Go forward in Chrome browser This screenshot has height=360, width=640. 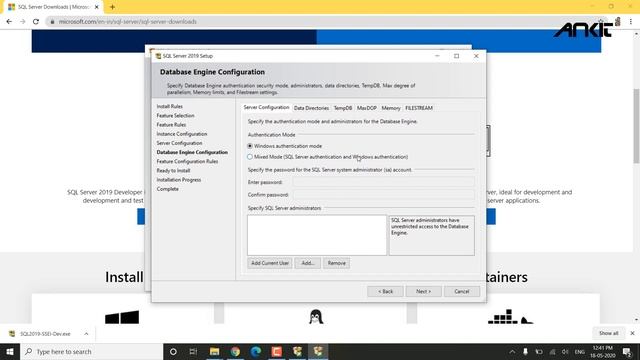(x=22, y=22)
